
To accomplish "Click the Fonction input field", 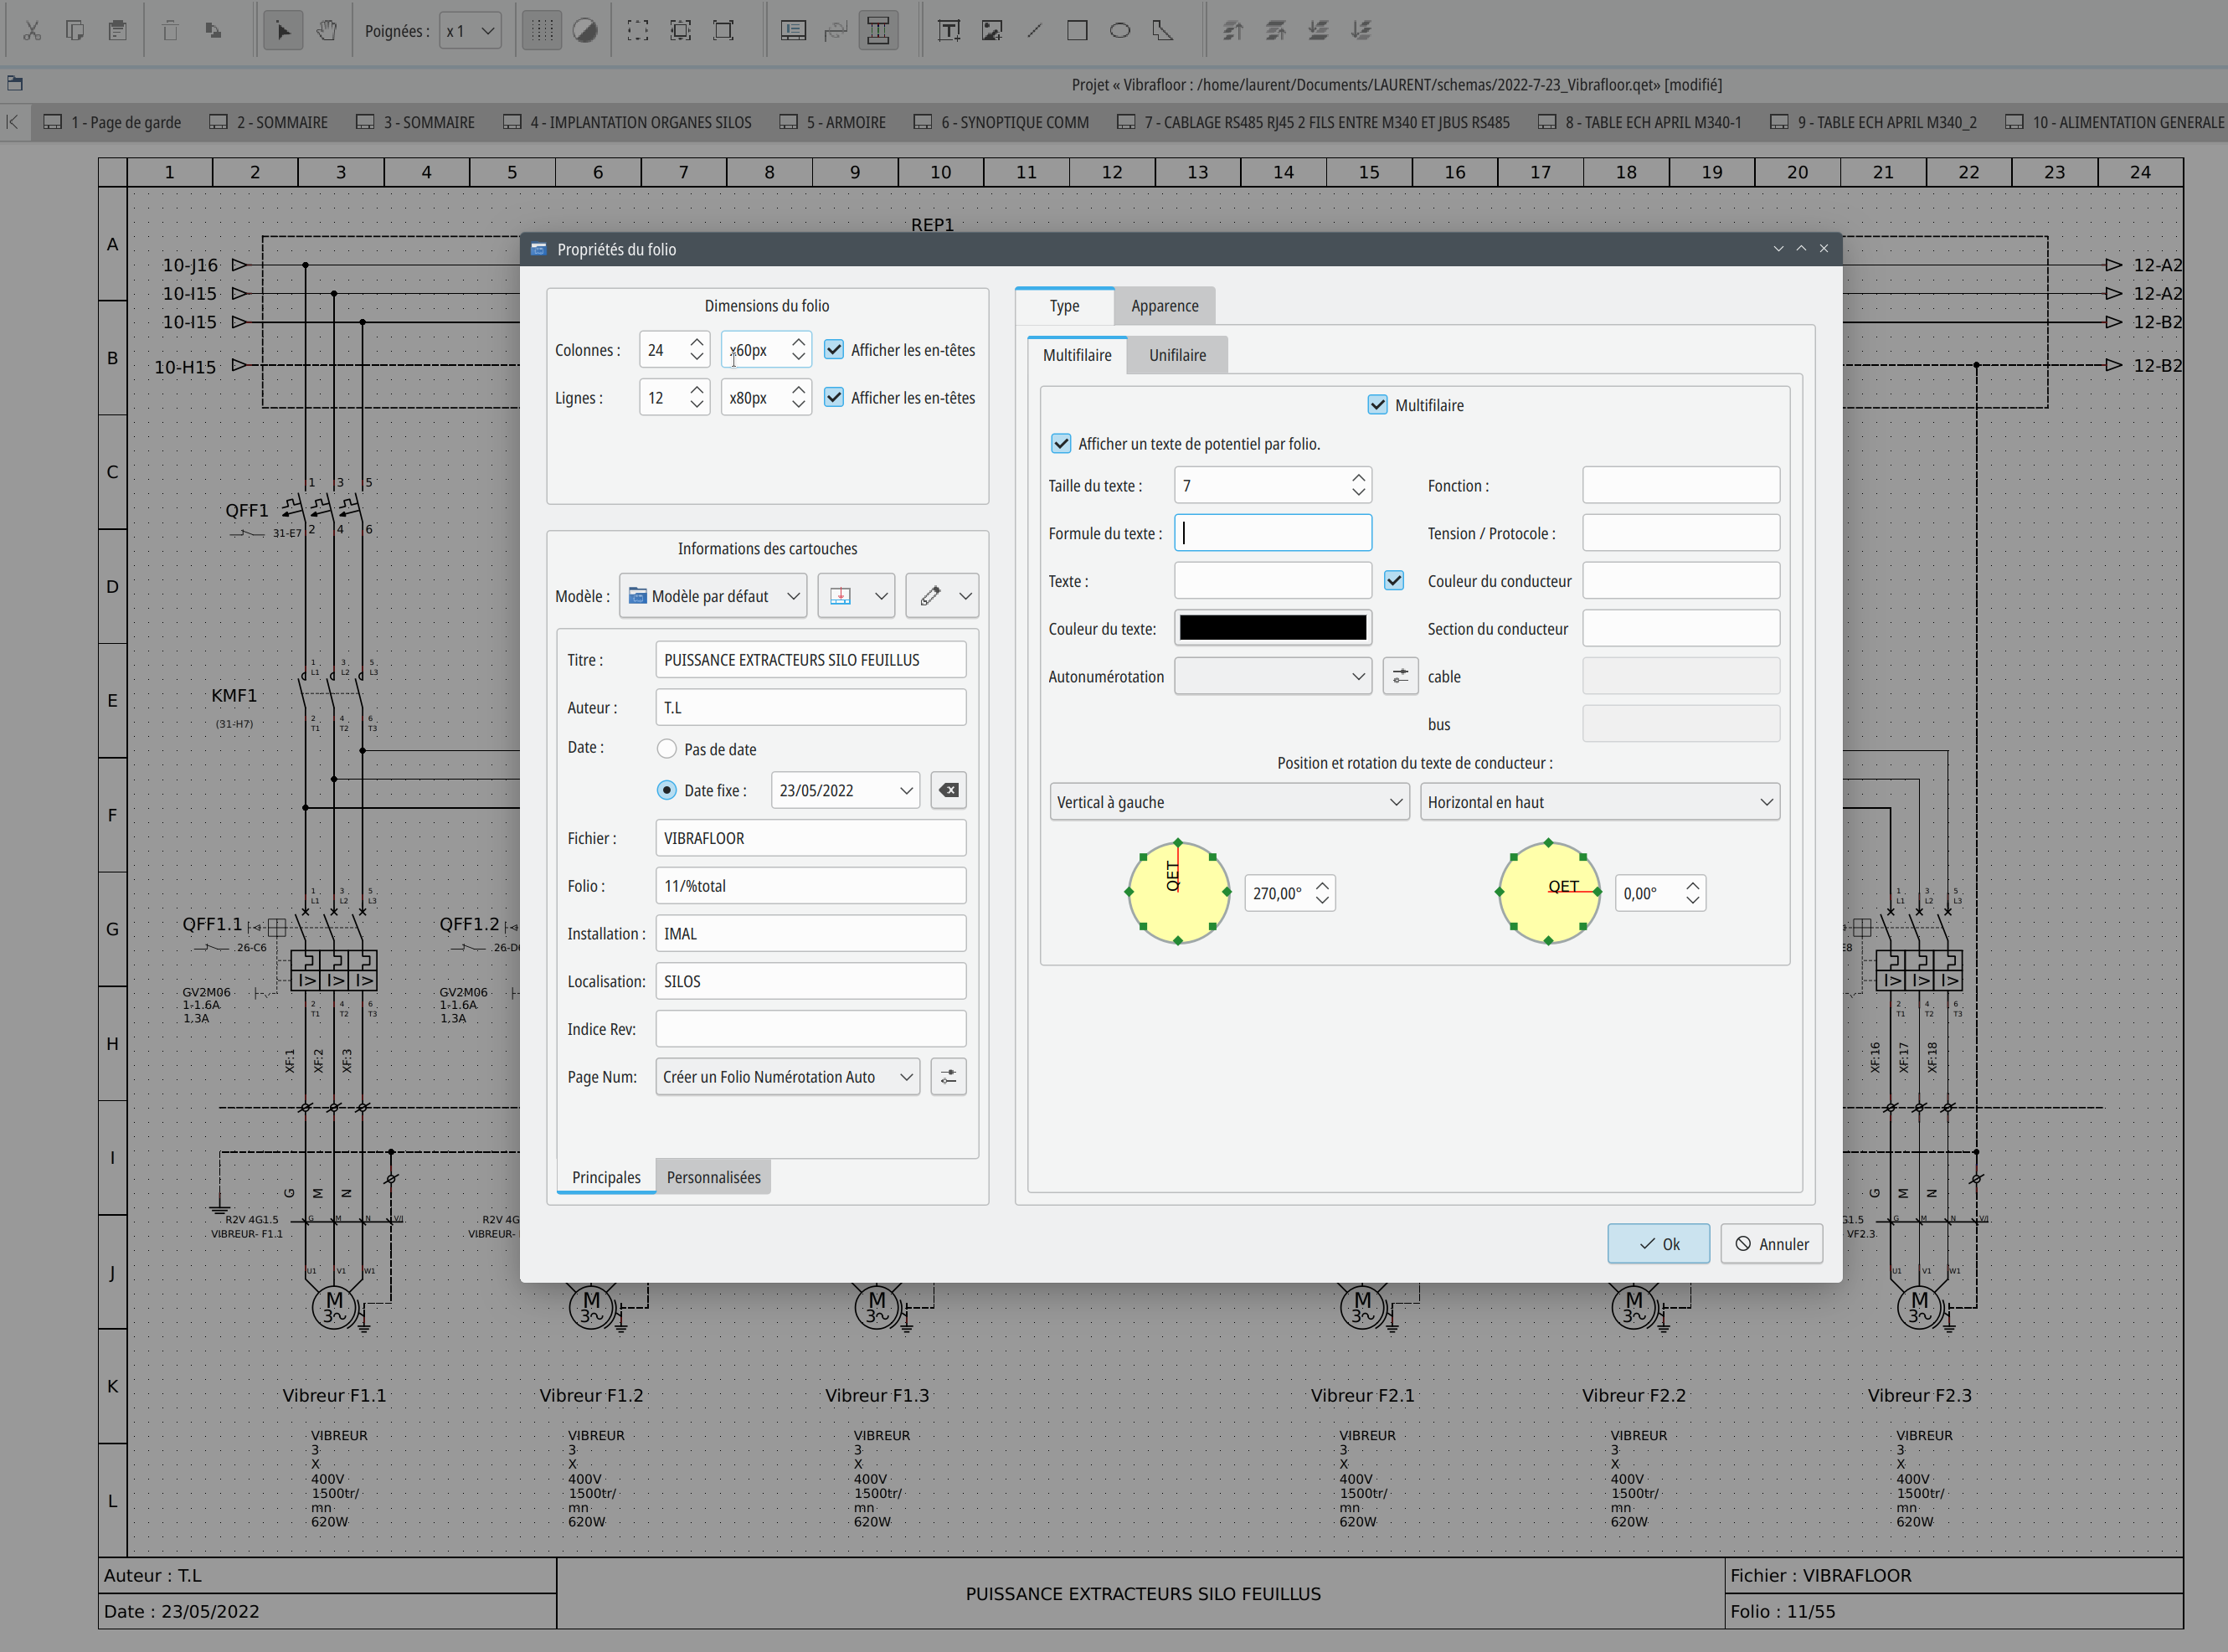I will pos(1680,485).
